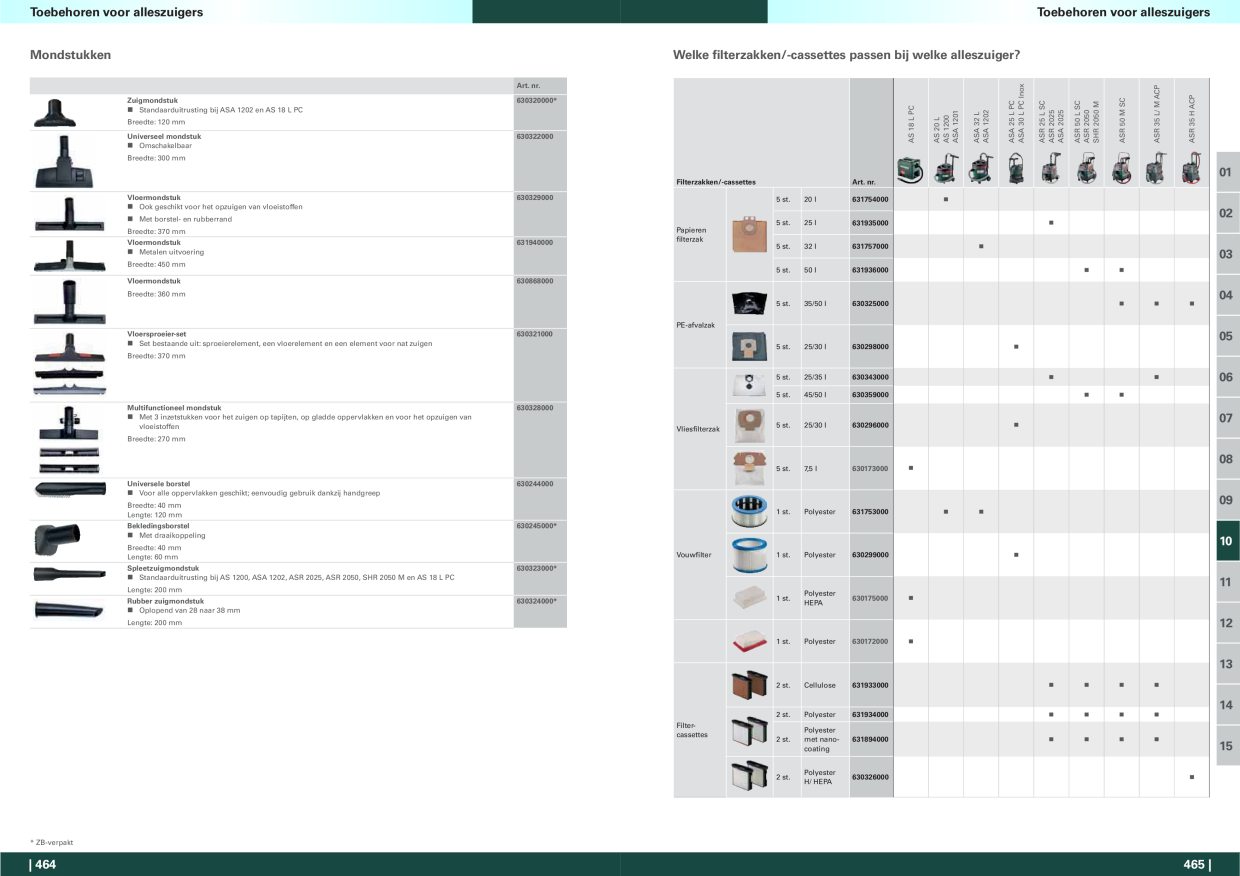Select filter article number 630326000
1240x876 pixels.
pos(870,776)
